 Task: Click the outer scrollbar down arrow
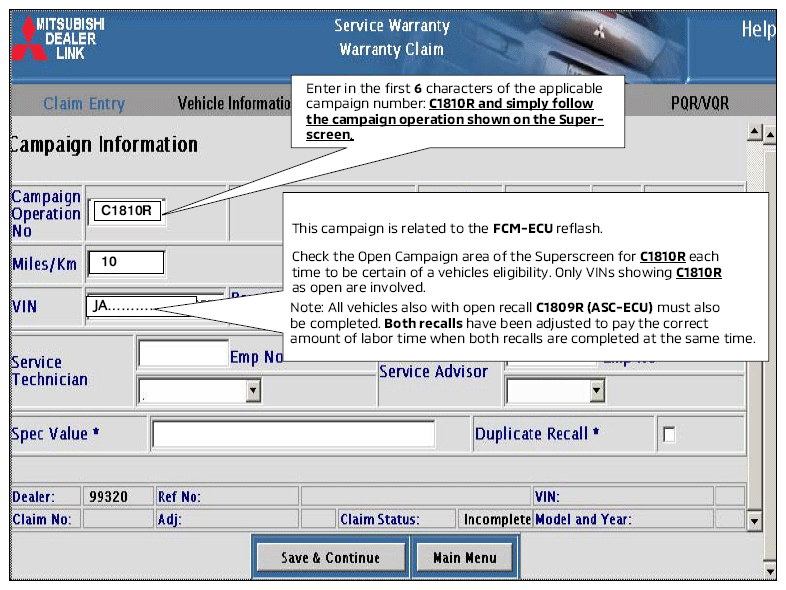click(770, 571)
